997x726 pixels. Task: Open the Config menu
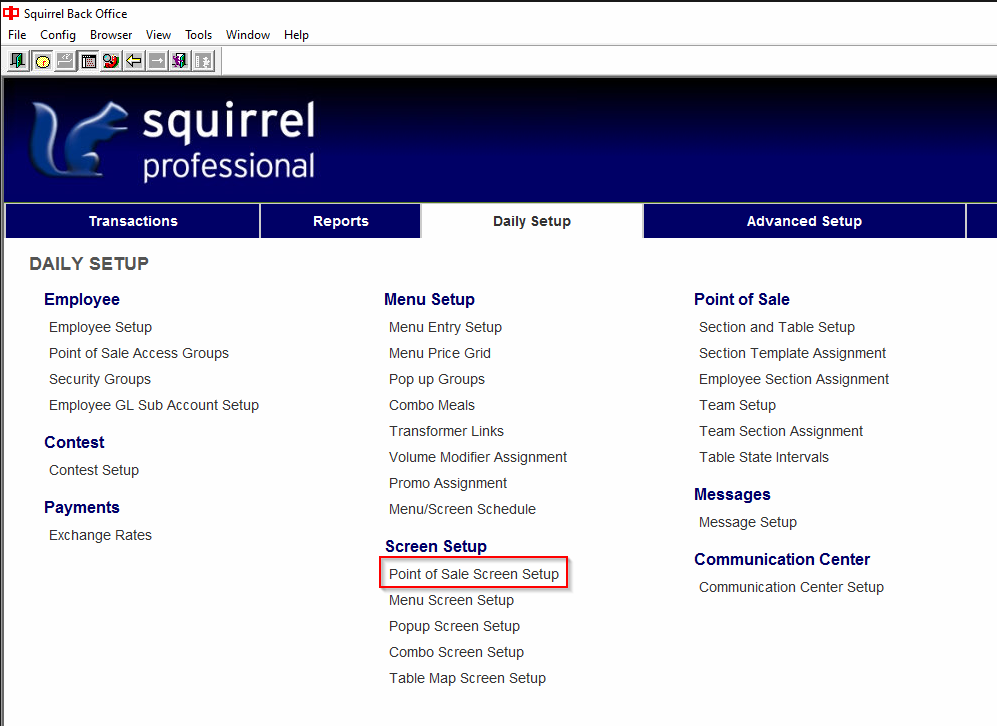[x=58, y=35]
